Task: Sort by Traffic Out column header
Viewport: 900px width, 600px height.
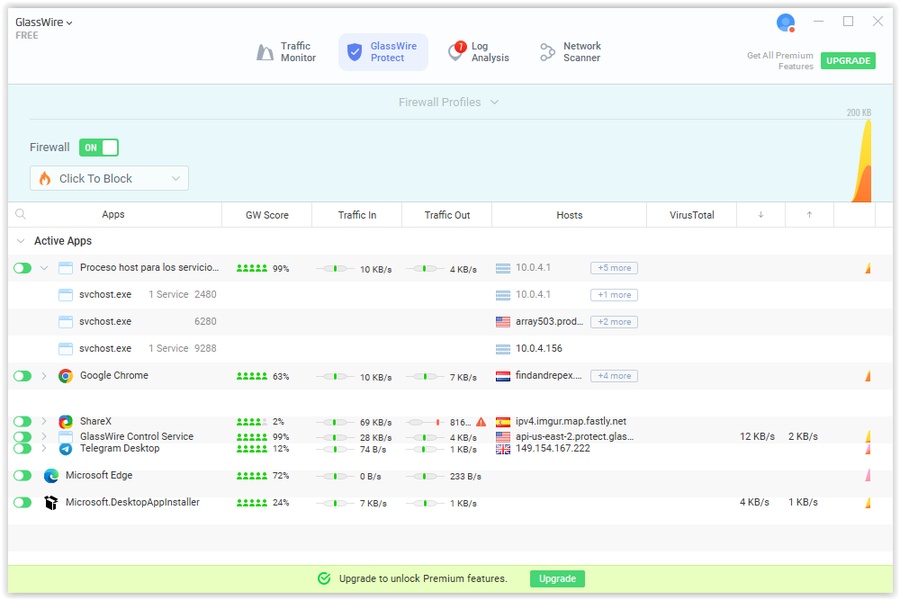Action: 447,215
